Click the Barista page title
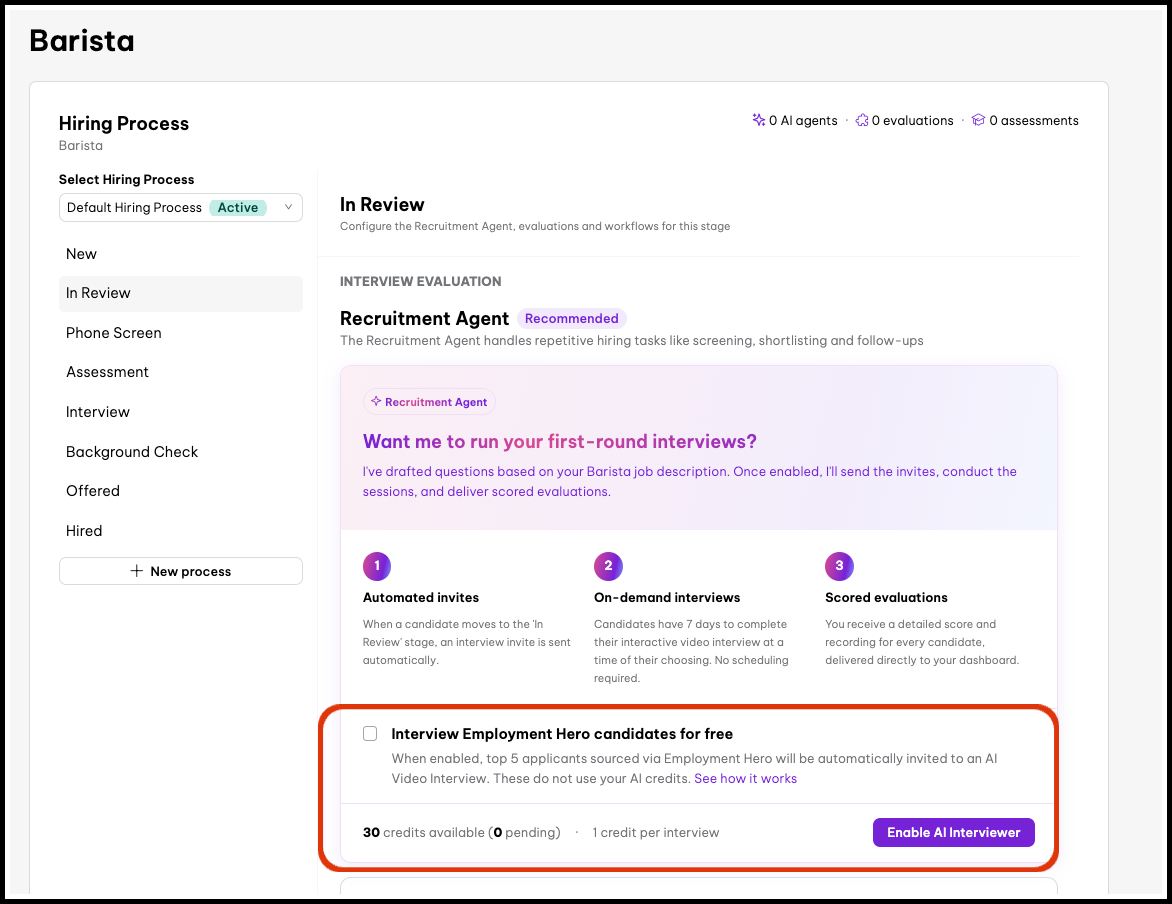This screenshot has height=904, width=1172. point(82,40)
